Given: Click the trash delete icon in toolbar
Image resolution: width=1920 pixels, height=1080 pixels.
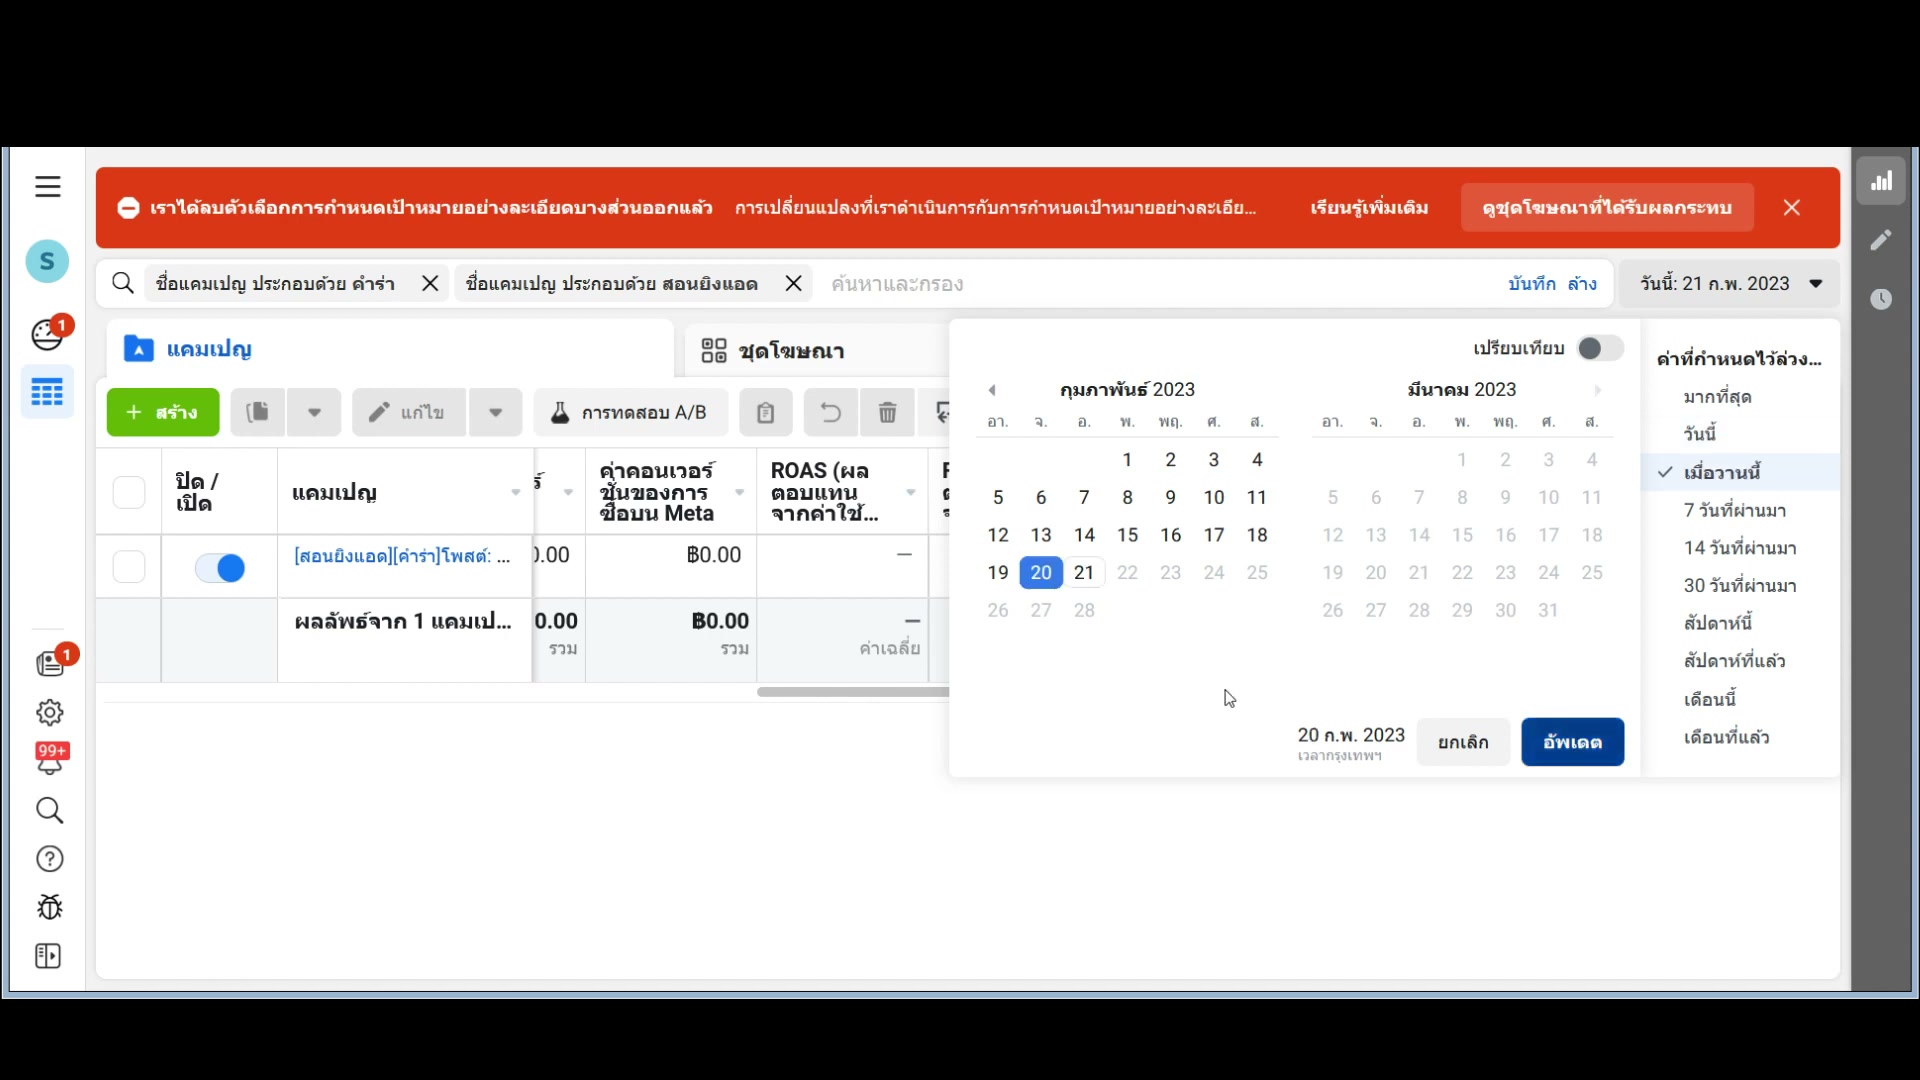Looking at the screenshot, I should click(x=887, y=412).
